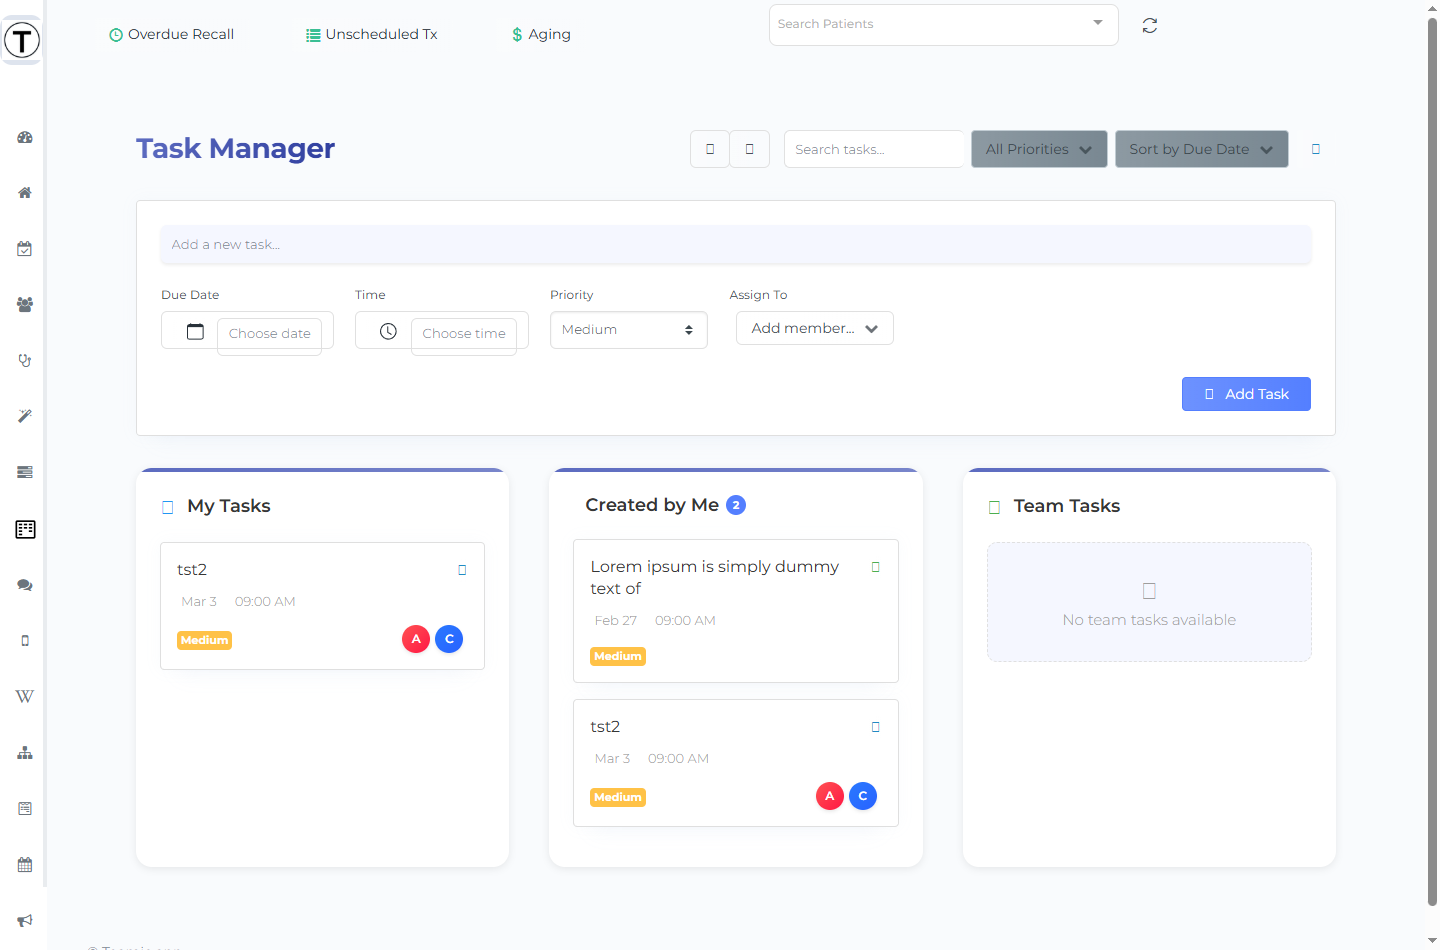Go to home via sidebar house icon
The height and width of the screenshot is (950, 1440).
[x=25, y=193]
